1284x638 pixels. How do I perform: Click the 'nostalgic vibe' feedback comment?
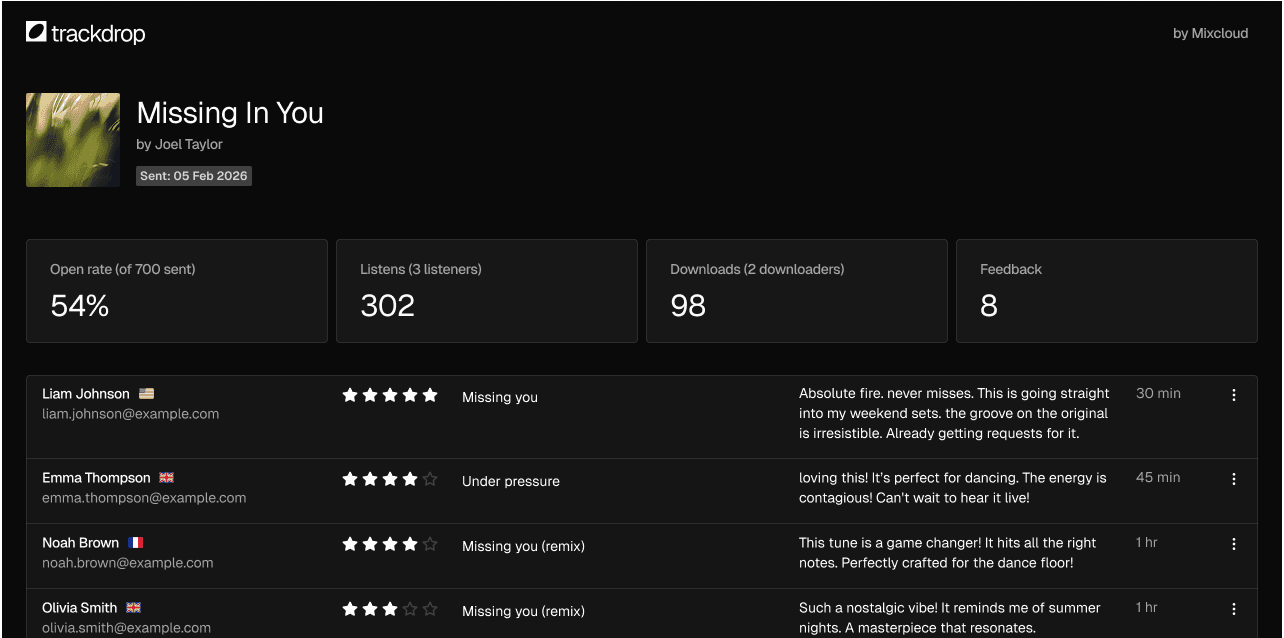click(950, 618)
